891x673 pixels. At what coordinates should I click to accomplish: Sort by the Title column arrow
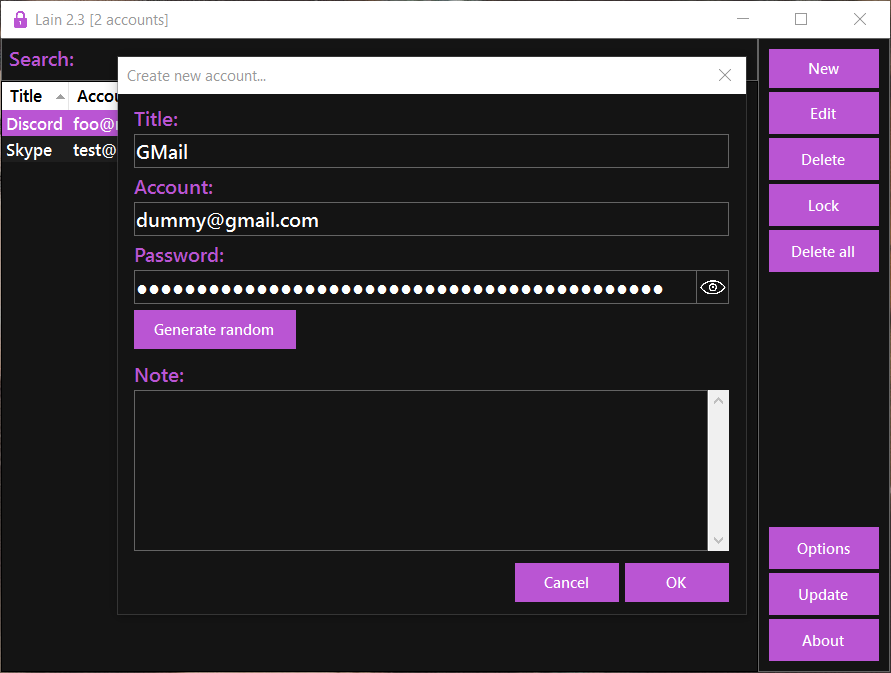pyautogui.click(x=60, y=97)
